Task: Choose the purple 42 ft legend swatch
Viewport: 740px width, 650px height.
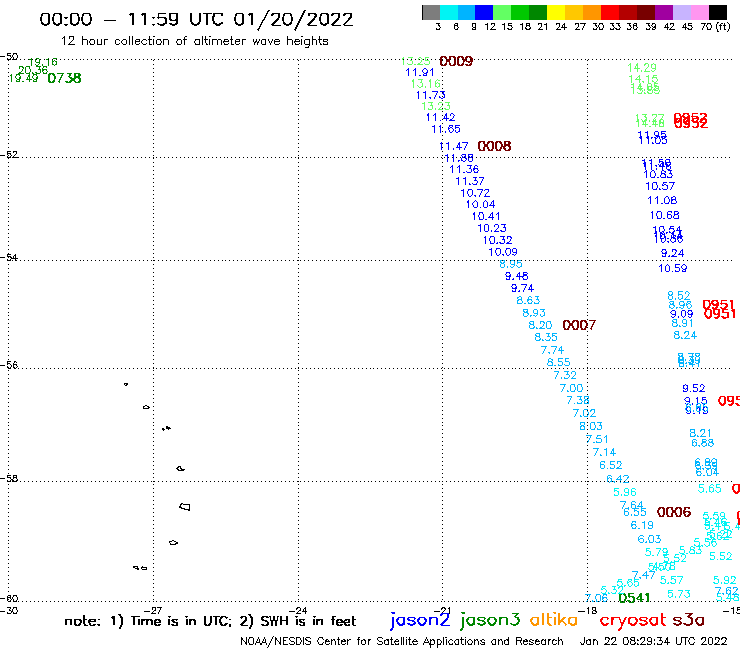Action: 664,12
